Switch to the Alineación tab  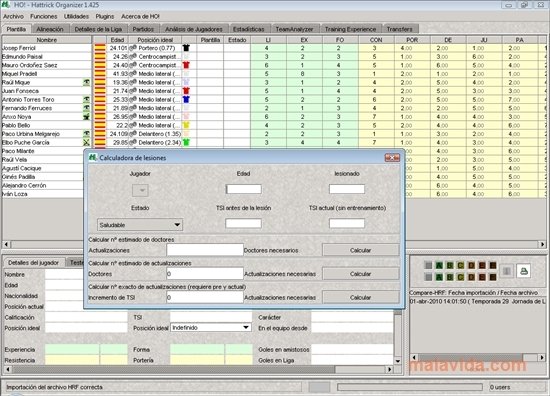(50, 29)
